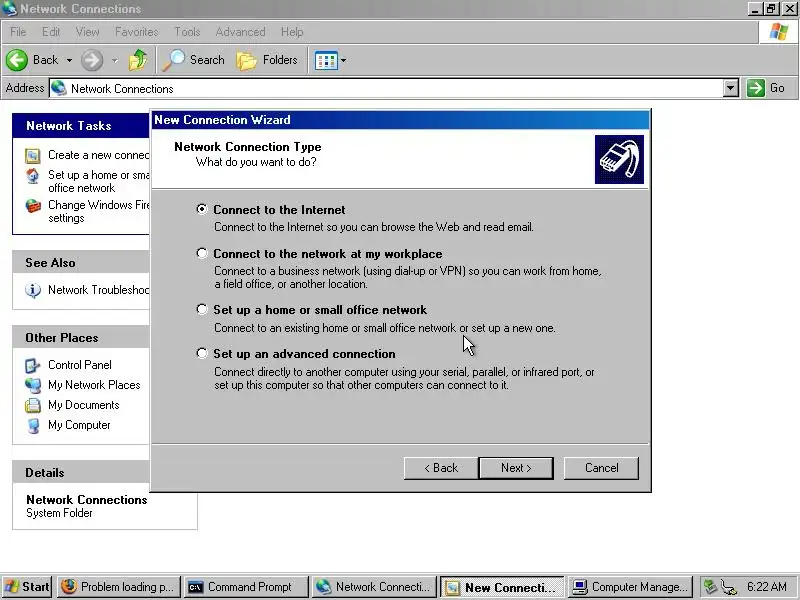Select Set up an advanced connection

(x=202, y=353)
